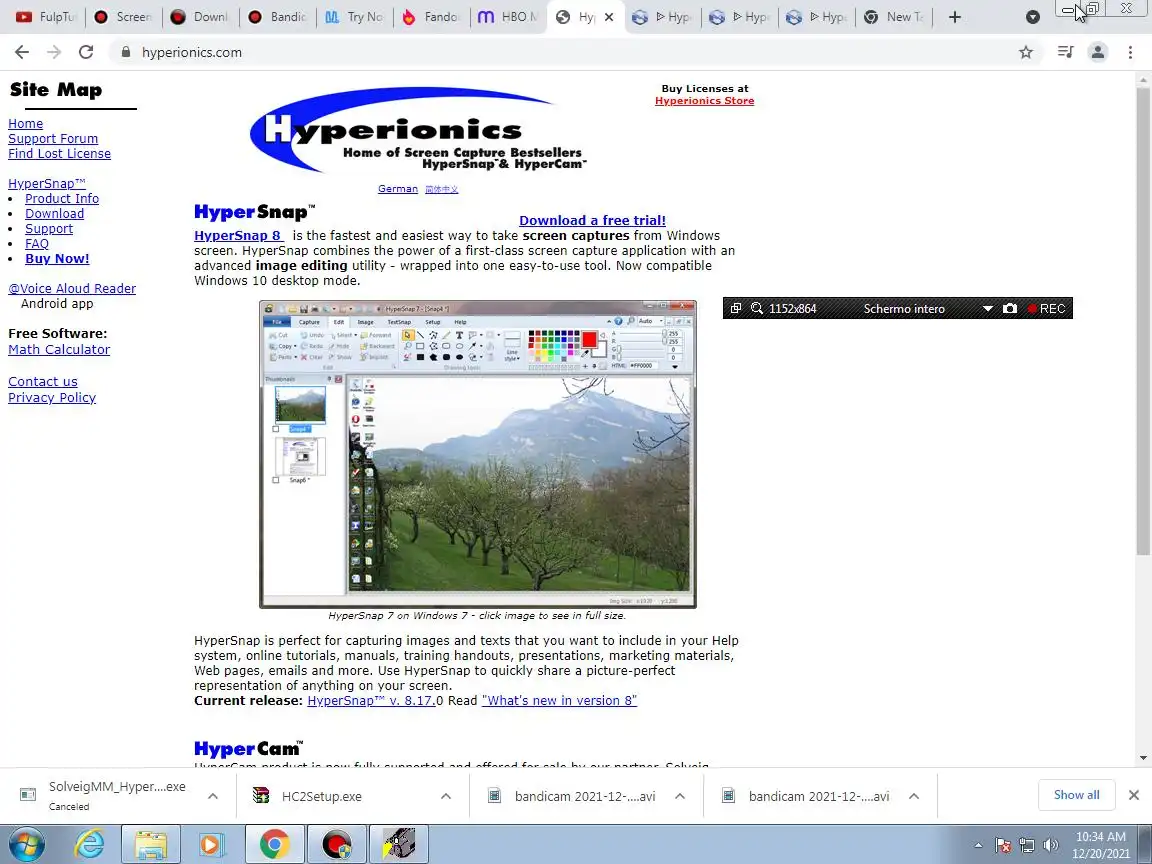Click Download a free trial link
Screen dimensions: 1152x864
click(x=592, y=220)
